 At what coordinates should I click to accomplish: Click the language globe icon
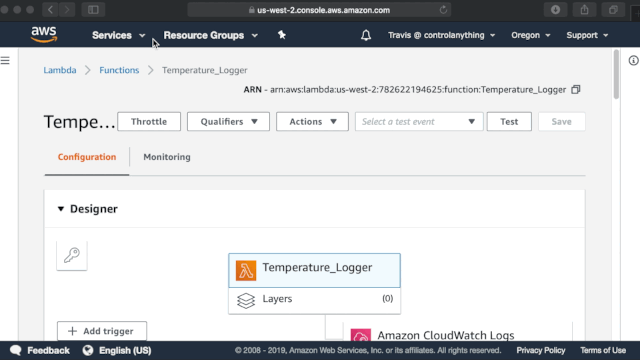coord(88,350)
